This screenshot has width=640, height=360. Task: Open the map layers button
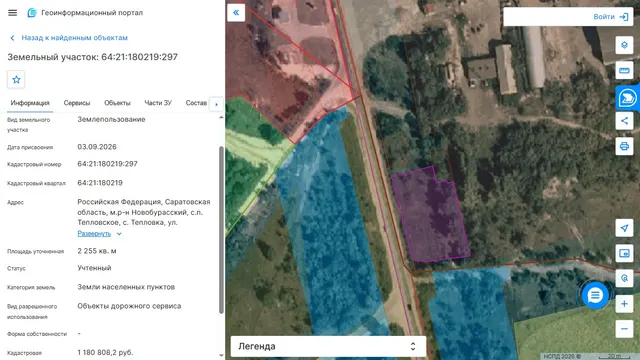coord(624,45)
